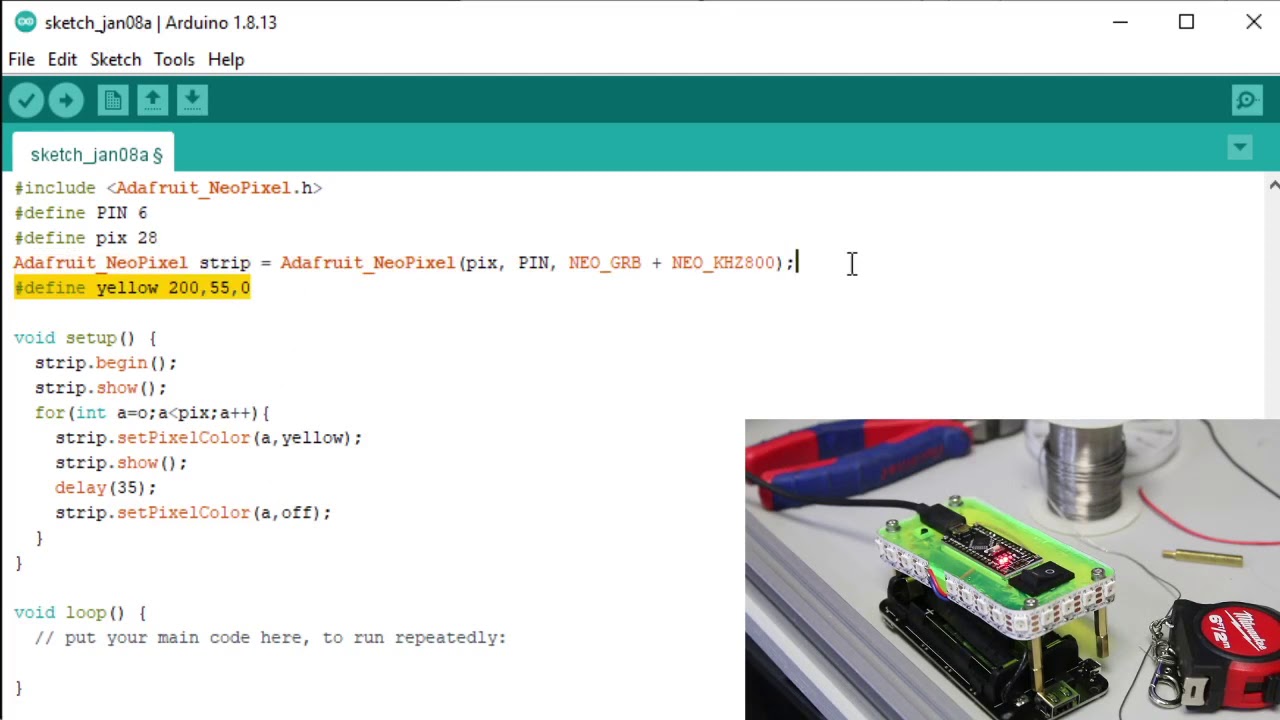The width and height of the screenshot is (1280, 720).
Task: Click the 'delay(35);' line
Action: pos(106,488)
